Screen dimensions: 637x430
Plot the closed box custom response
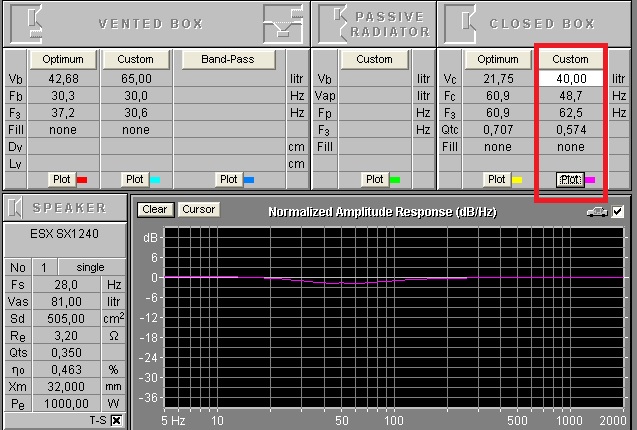[569, 179]
